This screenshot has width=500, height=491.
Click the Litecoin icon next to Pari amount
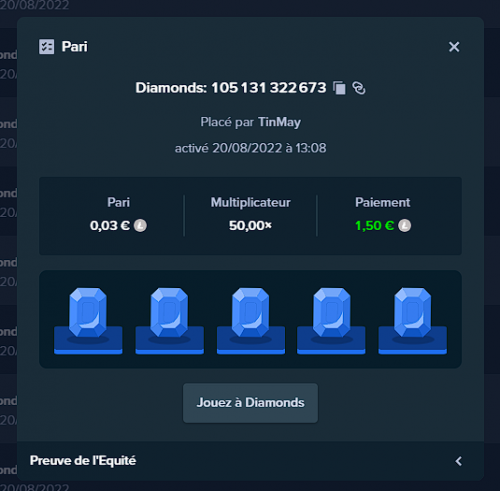click(140, 226)
